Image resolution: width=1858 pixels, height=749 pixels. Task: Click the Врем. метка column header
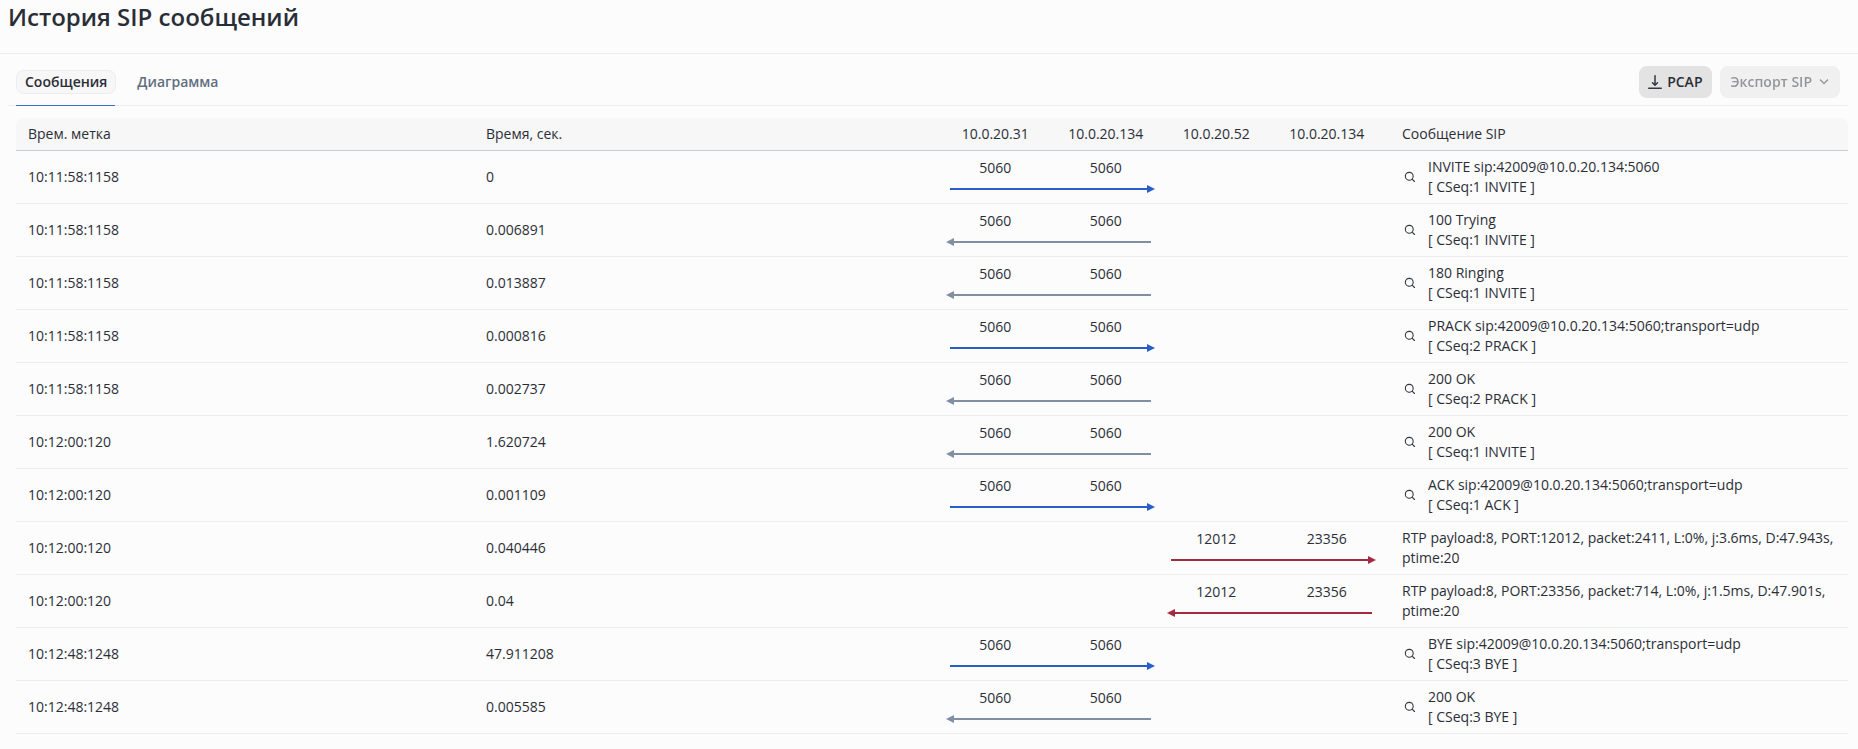[69, 134]
